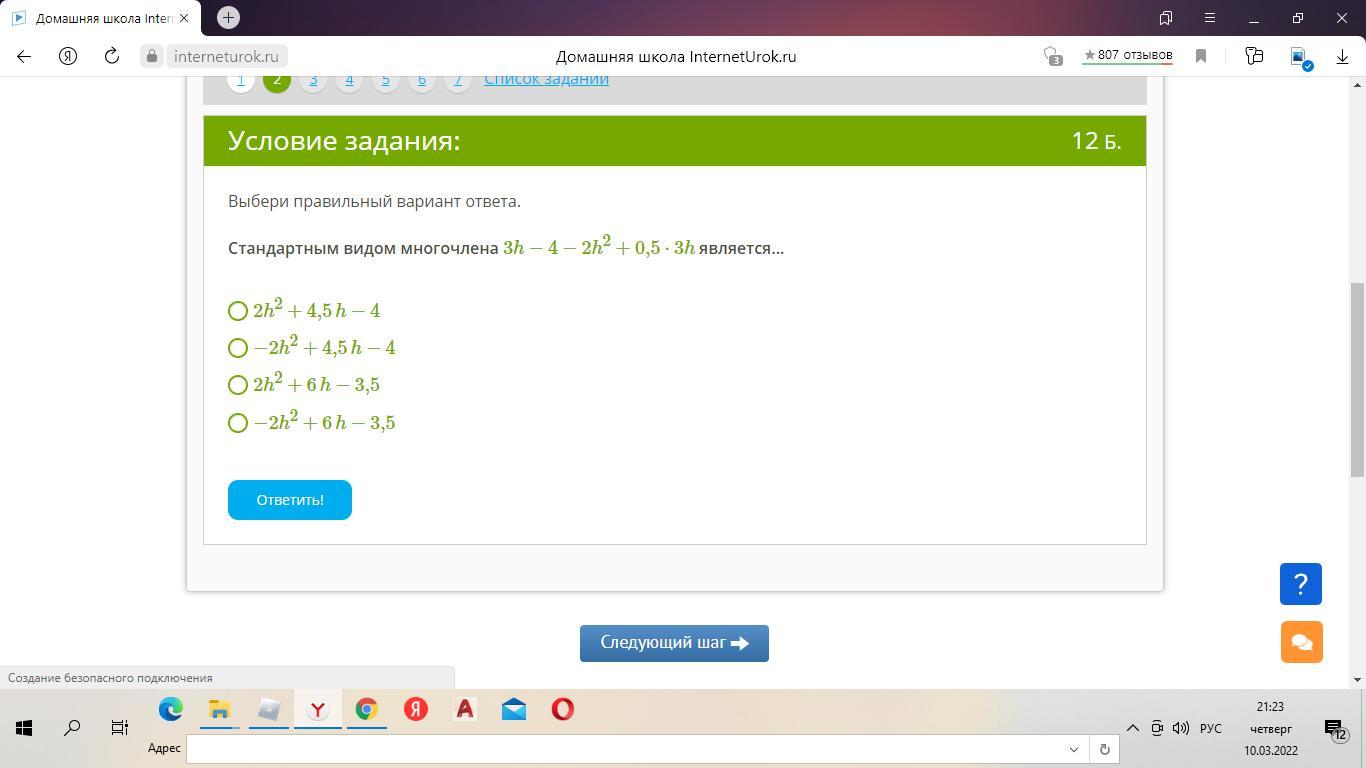Choose option 2h² + 6h − 3,5
This screenshot has width=1366, height=768.
[x=238, y=385]
